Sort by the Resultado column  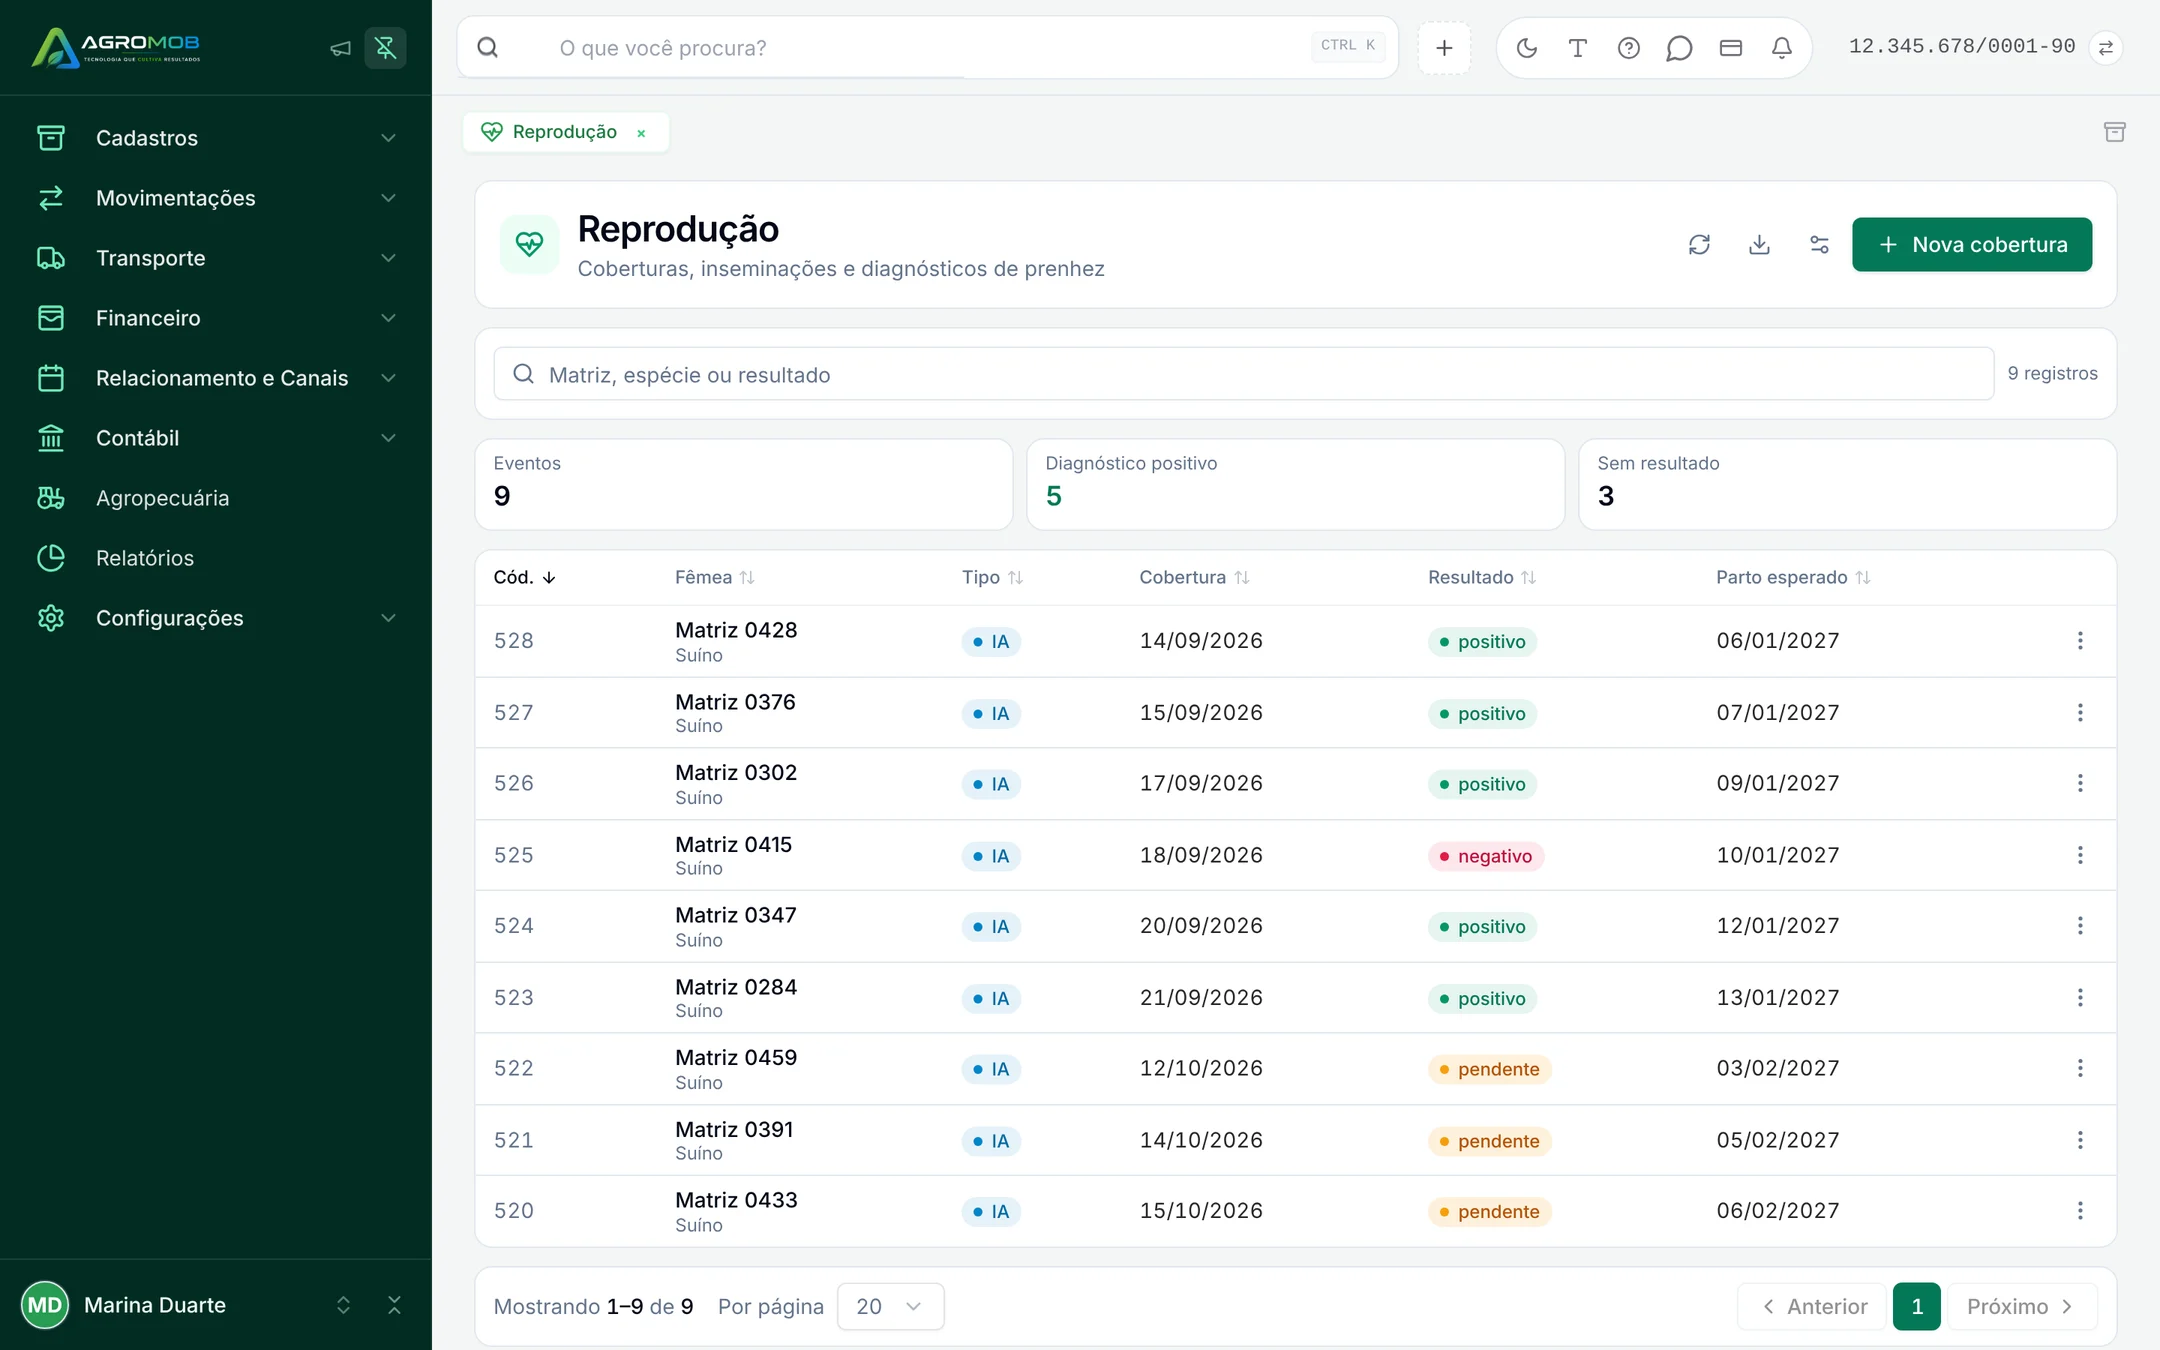[x=1481, y=577]
